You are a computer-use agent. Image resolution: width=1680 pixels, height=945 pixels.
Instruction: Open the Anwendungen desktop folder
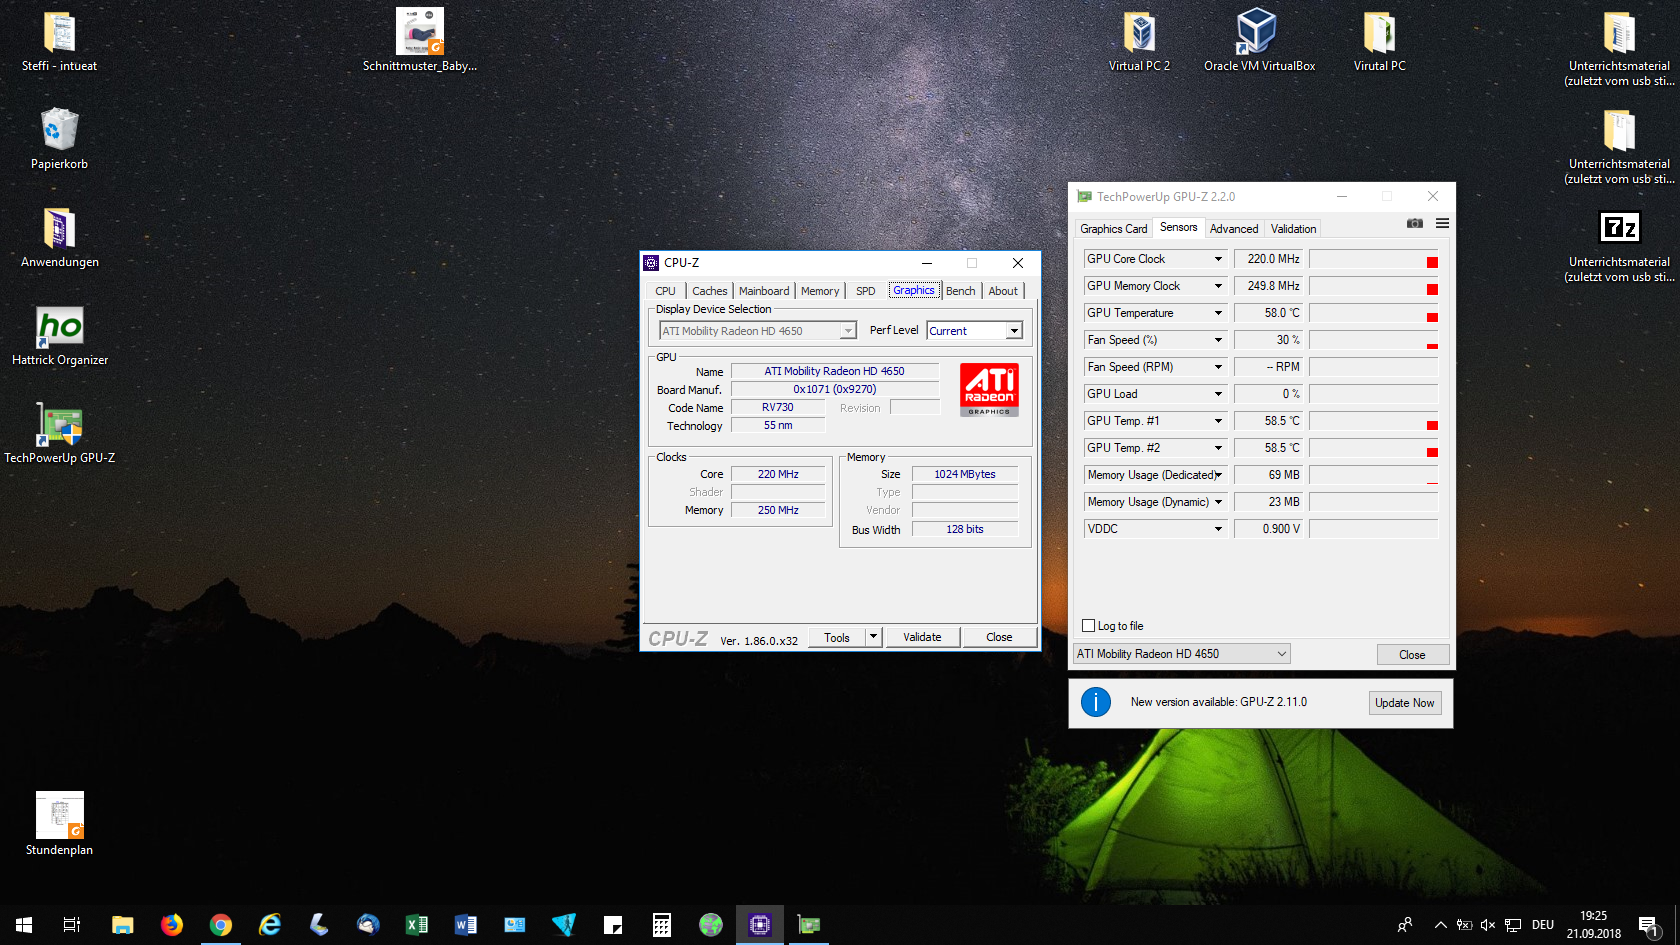pos(59,237)
